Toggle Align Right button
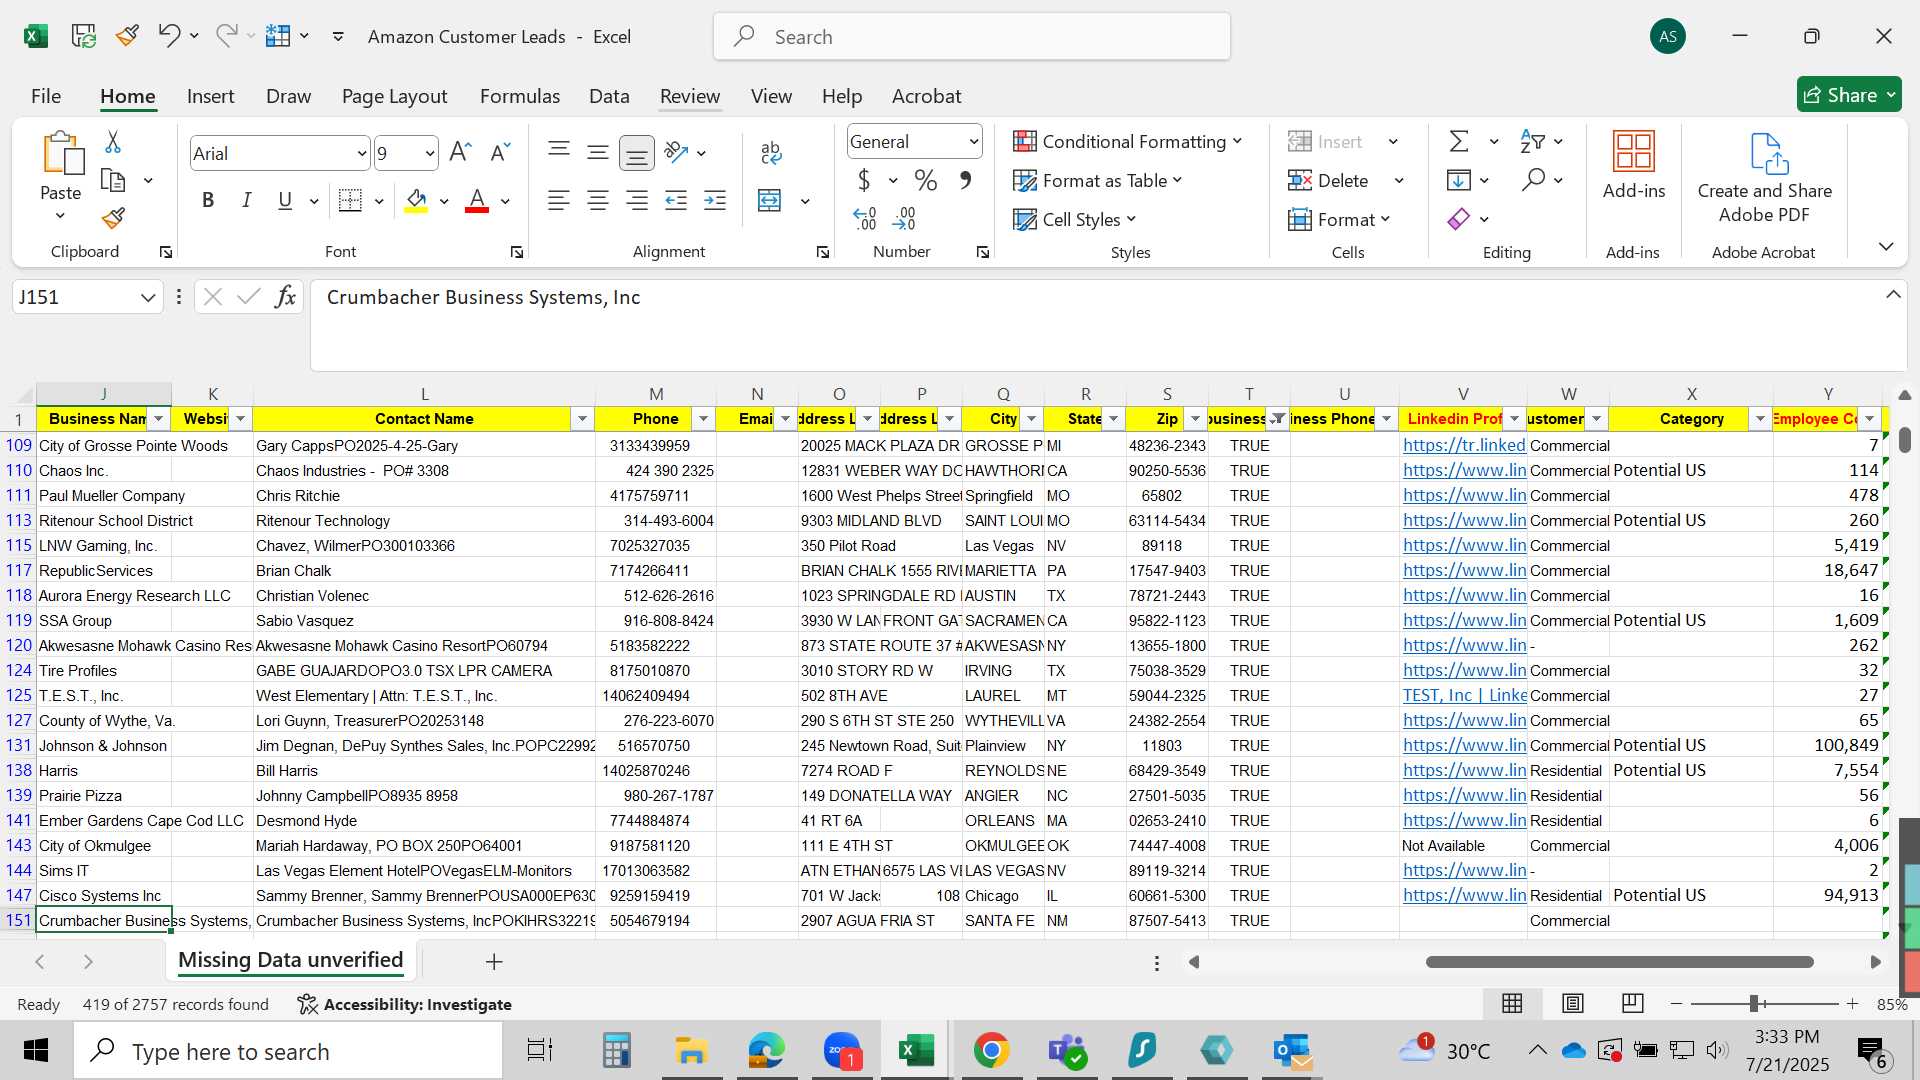 (x=637, y=201)
